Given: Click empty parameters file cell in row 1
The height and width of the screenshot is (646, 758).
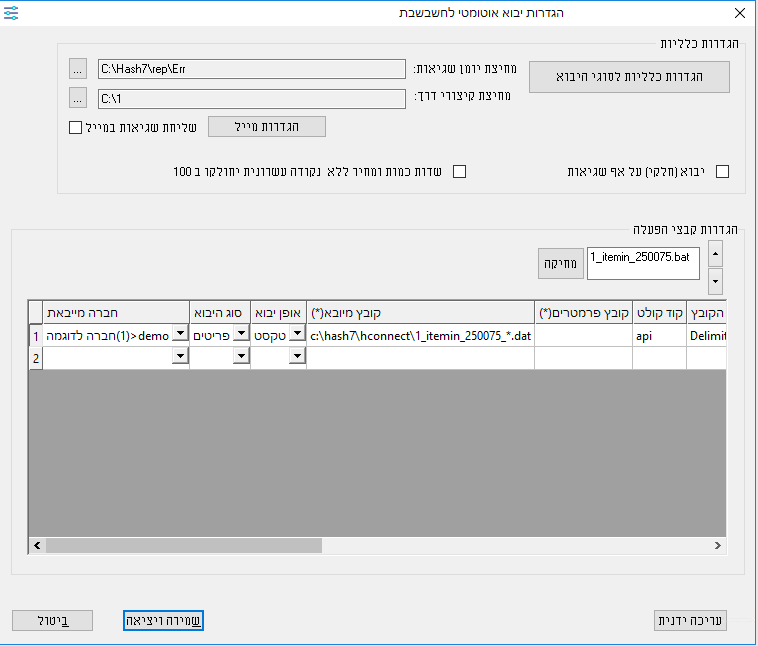Looking at the screenshot, I should (583, 336).
